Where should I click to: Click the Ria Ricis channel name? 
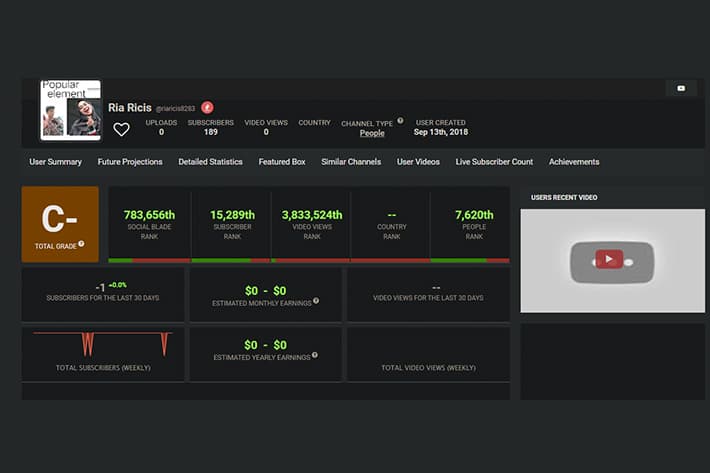tap(130, 108)
